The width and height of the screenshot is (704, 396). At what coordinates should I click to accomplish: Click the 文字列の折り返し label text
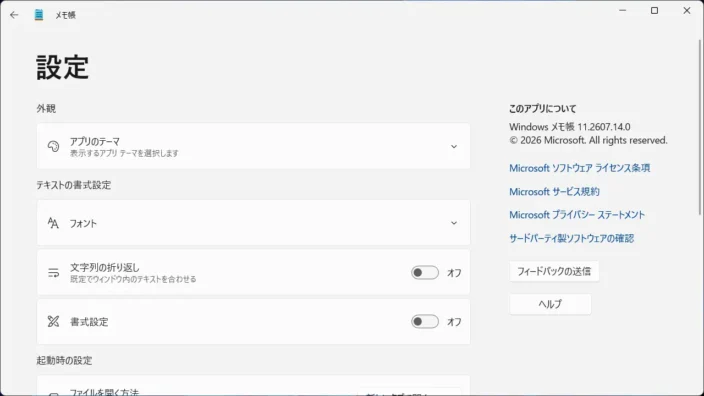[x=105, y=268]
